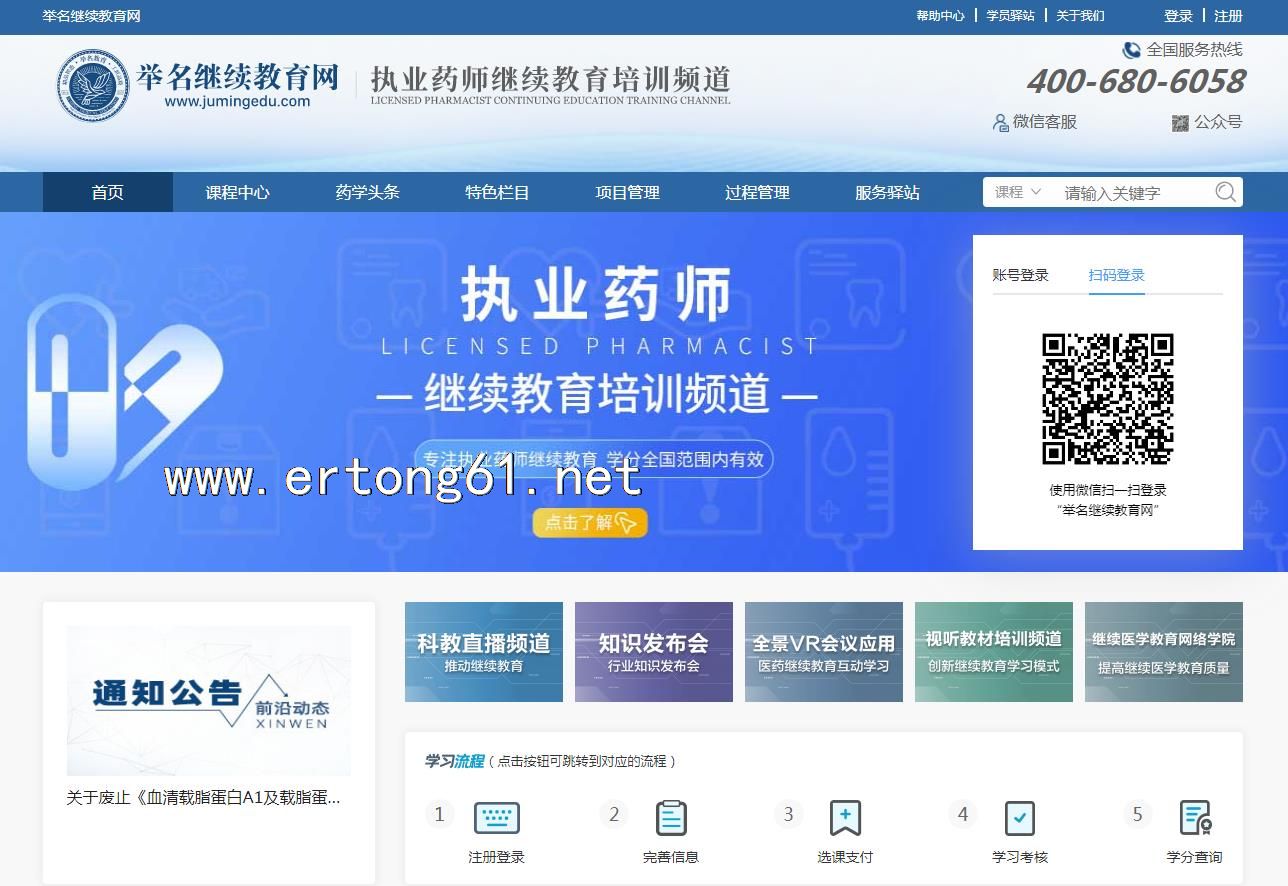Open the 通知公告 news image
1288x886 pixels.
[x=208, y=700]
